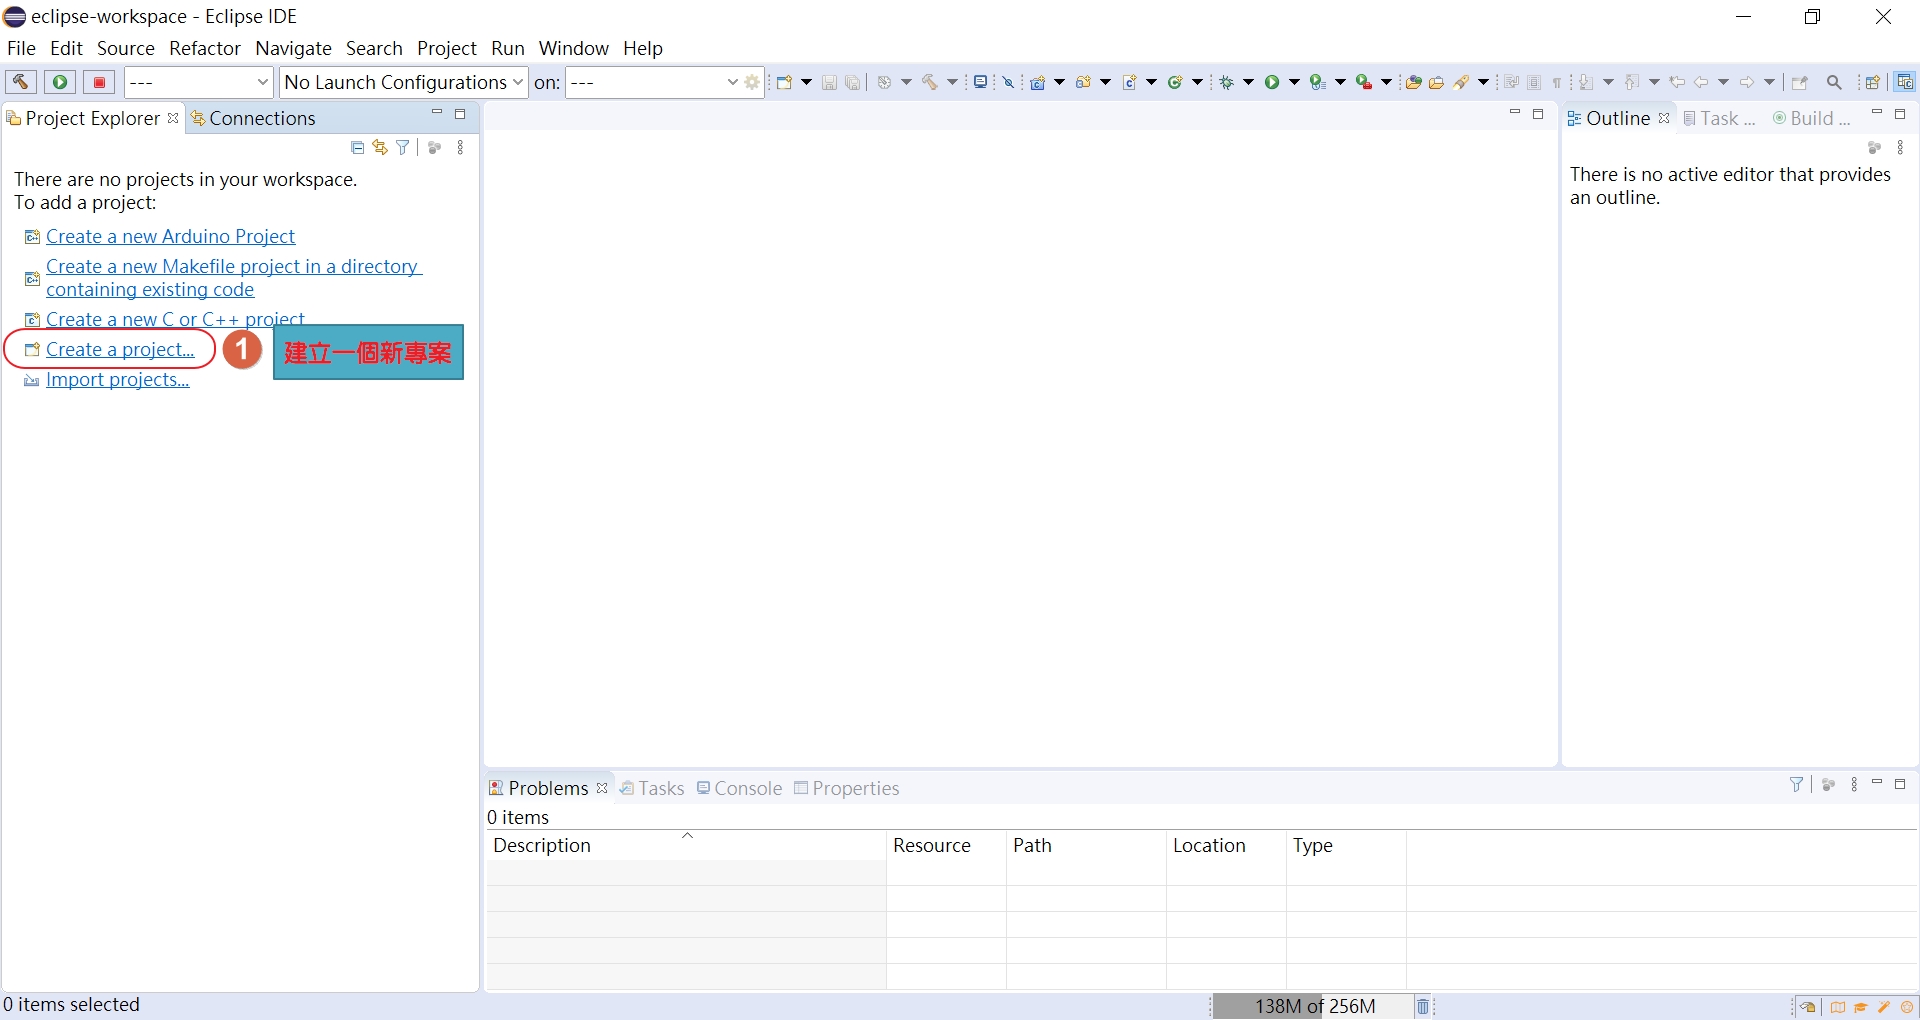The image size is (1920, 1020).
Task: Click the magnifier Quick Access search icon
Action: [x=1834, y=82]
